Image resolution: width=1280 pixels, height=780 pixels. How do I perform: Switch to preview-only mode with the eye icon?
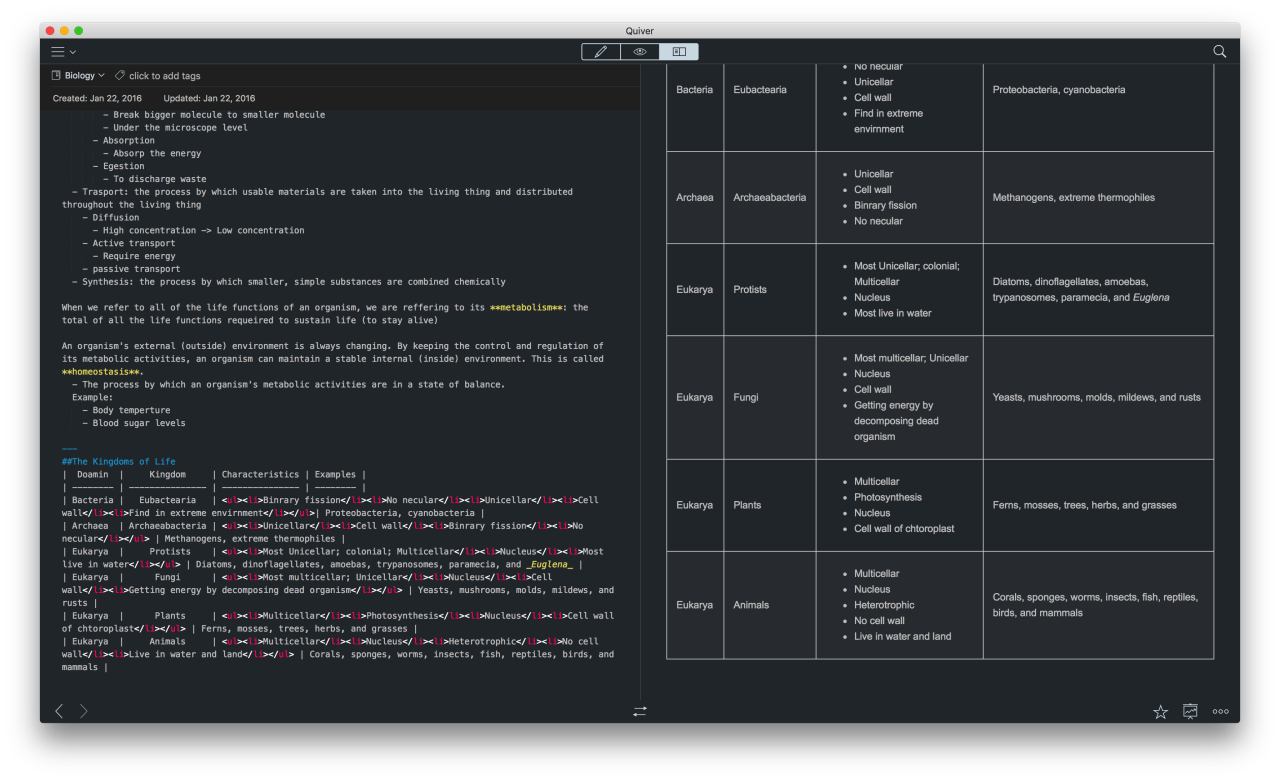pos(640,51)
